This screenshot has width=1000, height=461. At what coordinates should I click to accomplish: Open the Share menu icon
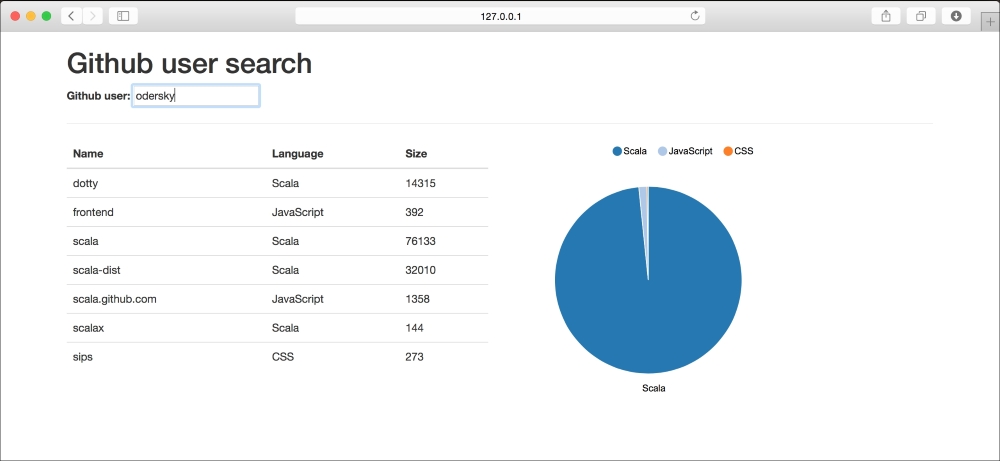tap(886, 16)
